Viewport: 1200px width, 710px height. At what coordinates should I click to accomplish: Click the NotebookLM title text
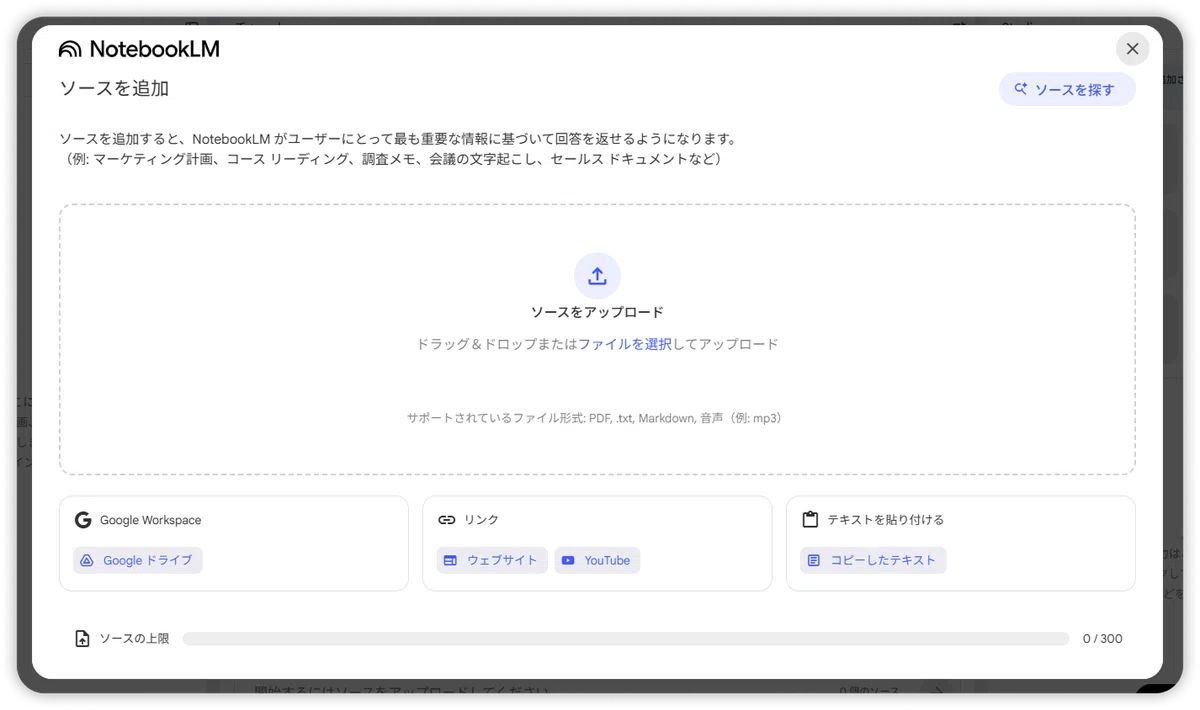[154, 49]
